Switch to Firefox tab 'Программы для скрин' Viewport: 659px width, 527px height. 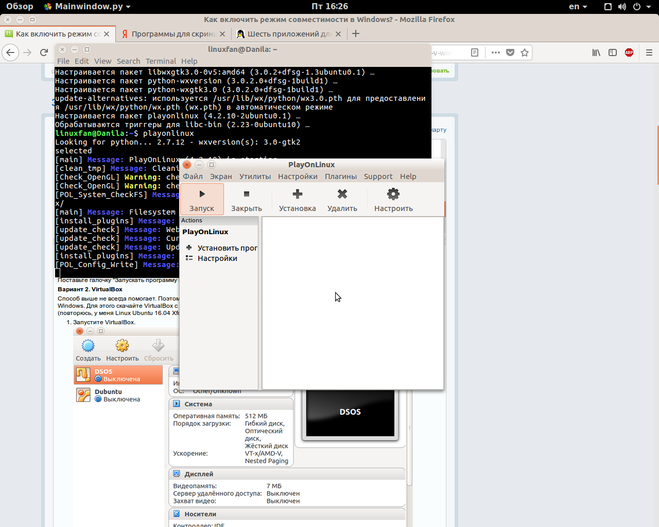(x=173, y=34)
